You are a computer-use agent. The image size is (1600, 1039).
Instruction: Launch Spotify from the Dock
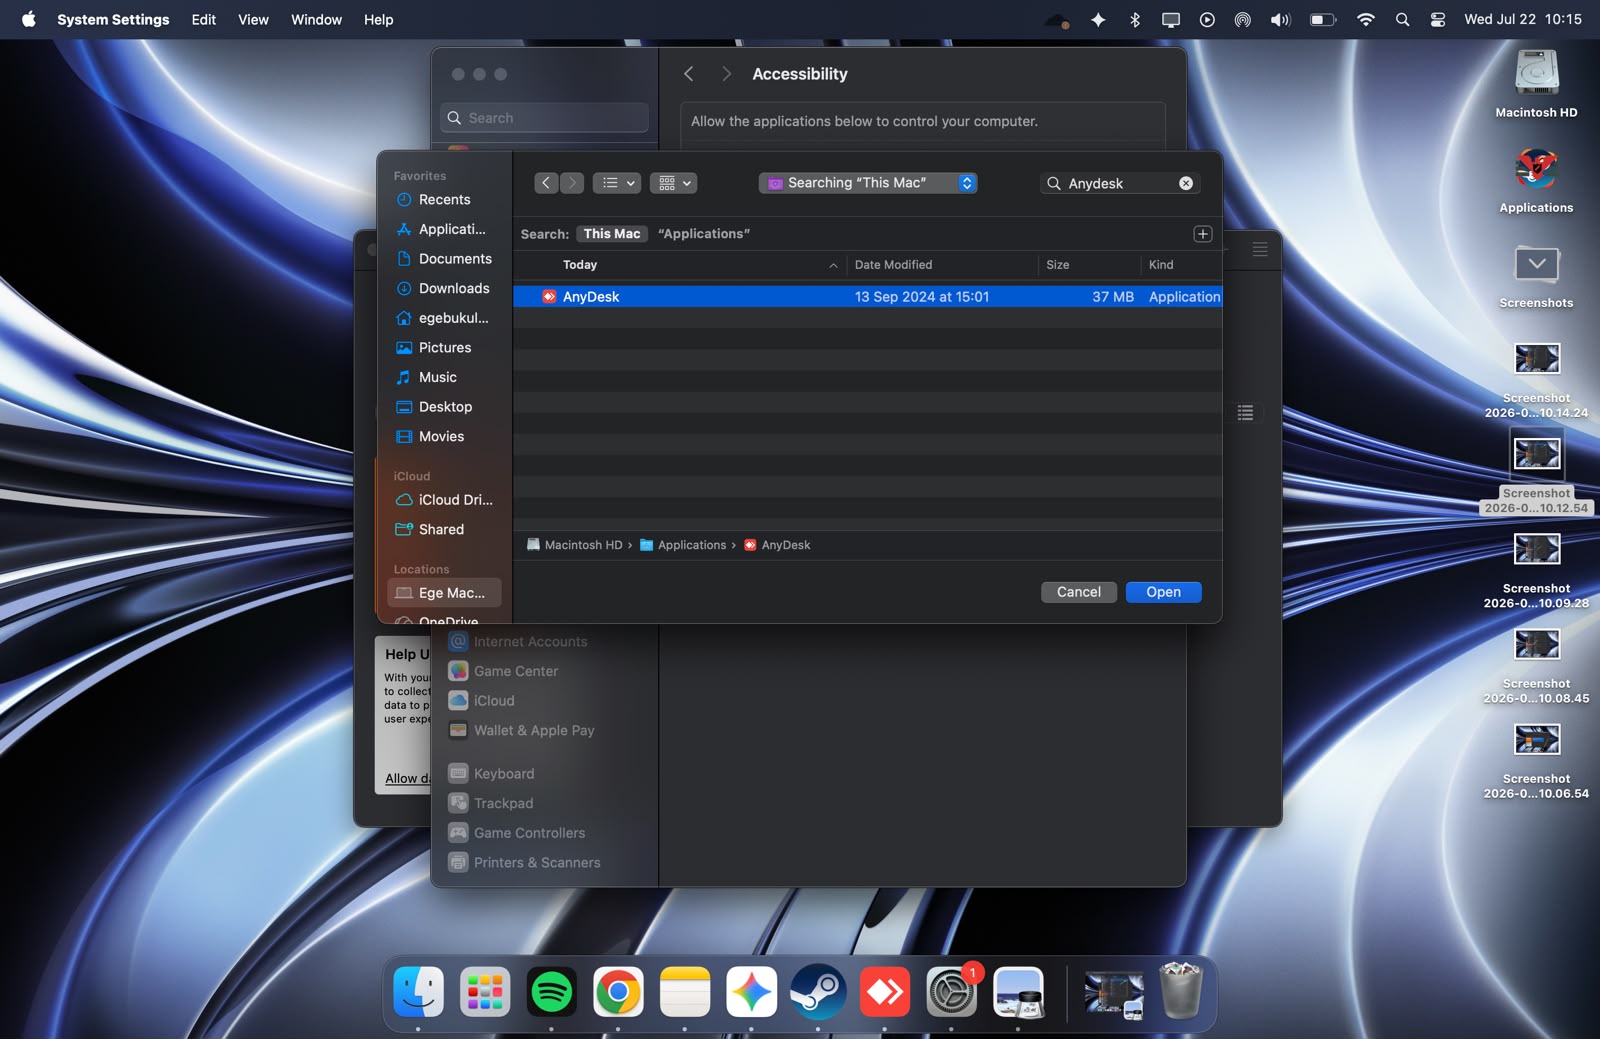tap(551, 992)
